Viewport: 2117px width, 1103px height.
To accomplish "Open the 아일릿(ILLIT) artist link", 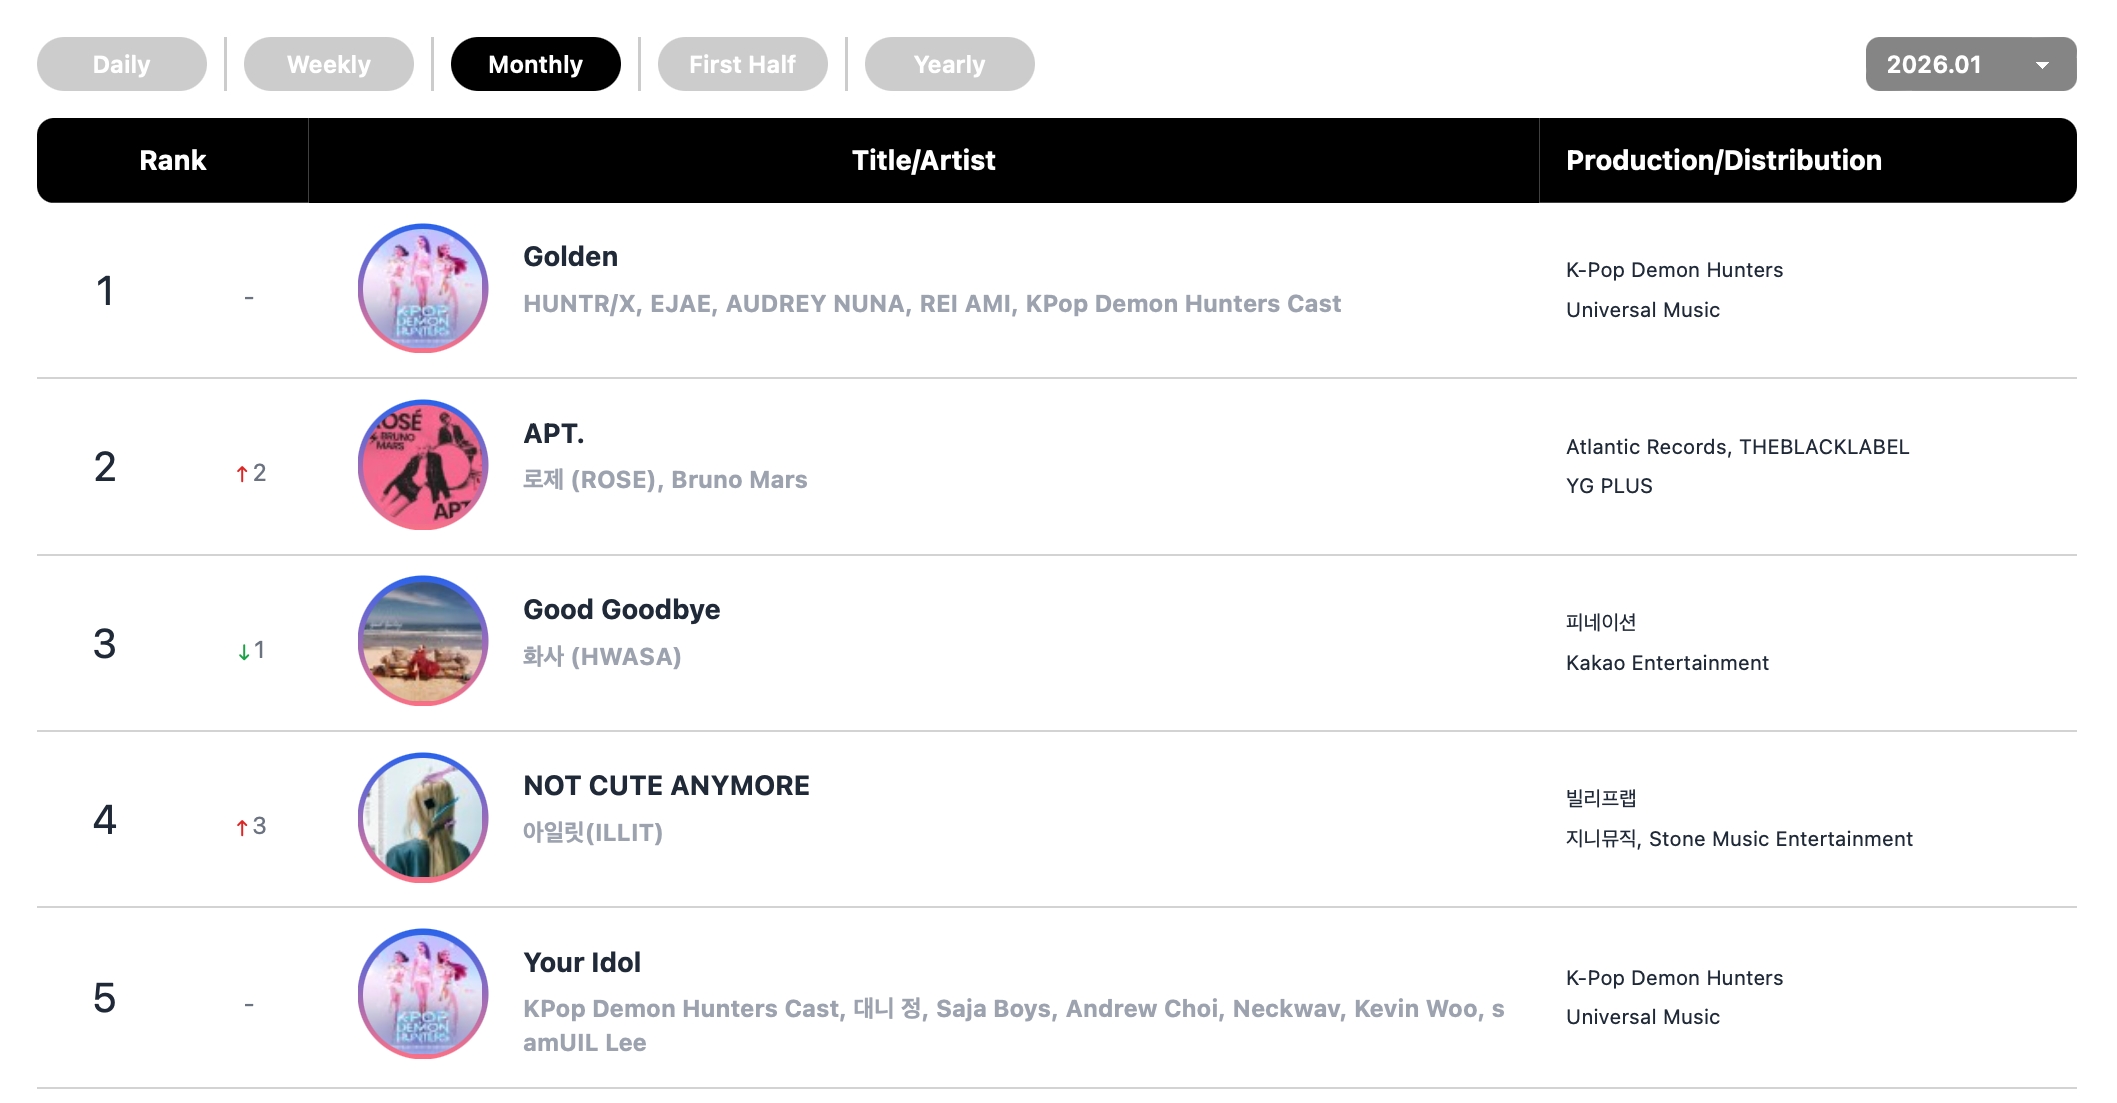I will coord(593,833).
